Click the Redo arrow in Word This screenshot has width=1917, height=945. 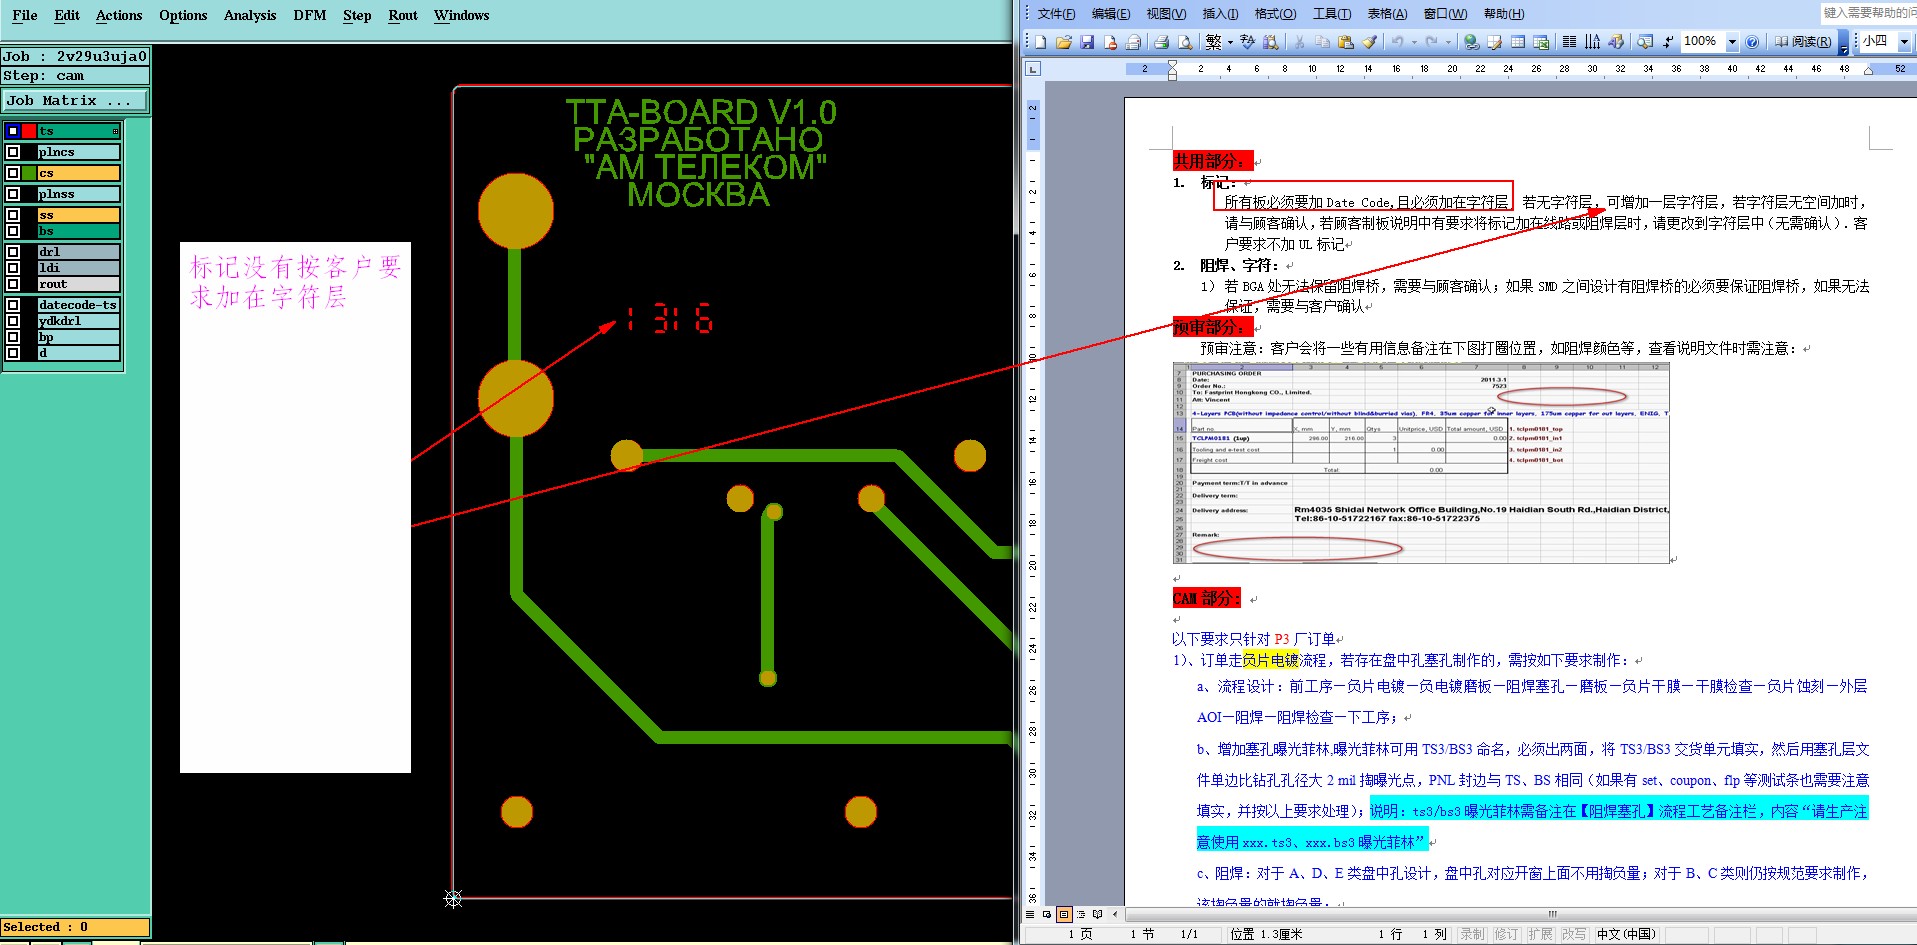point(1431,42)
